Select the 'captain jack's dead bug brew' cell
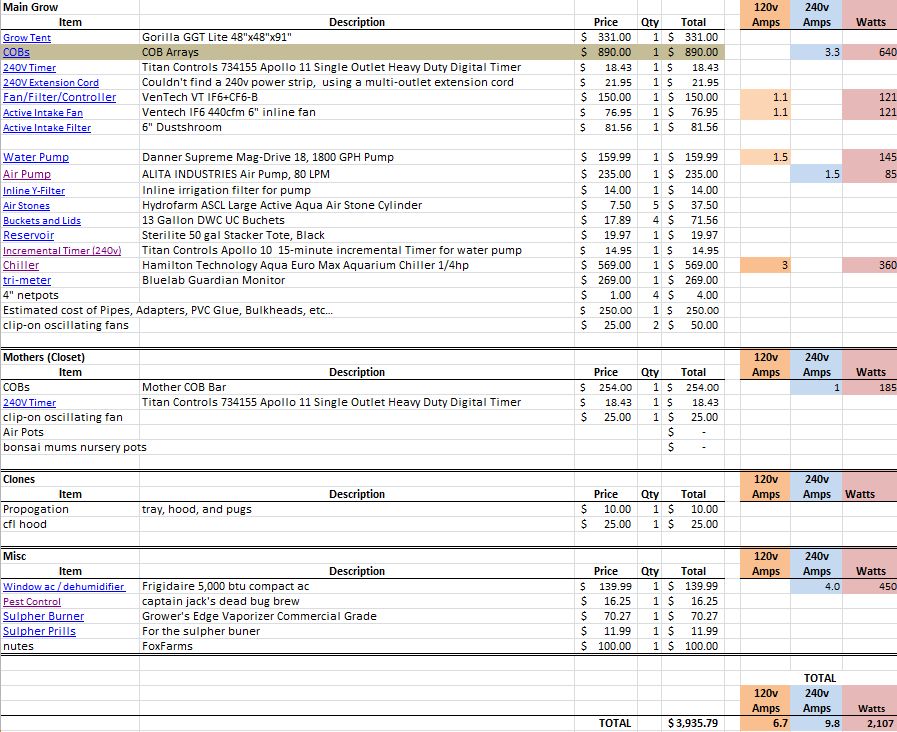The width and height of the screenshot is (897, 732). 357,602
